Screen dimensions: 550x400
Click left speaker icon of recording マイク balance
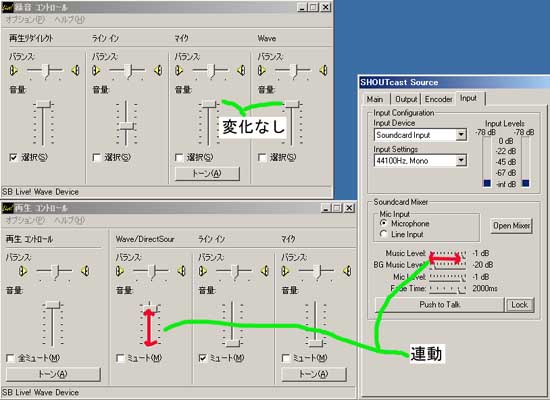click(x=179, y=71)
